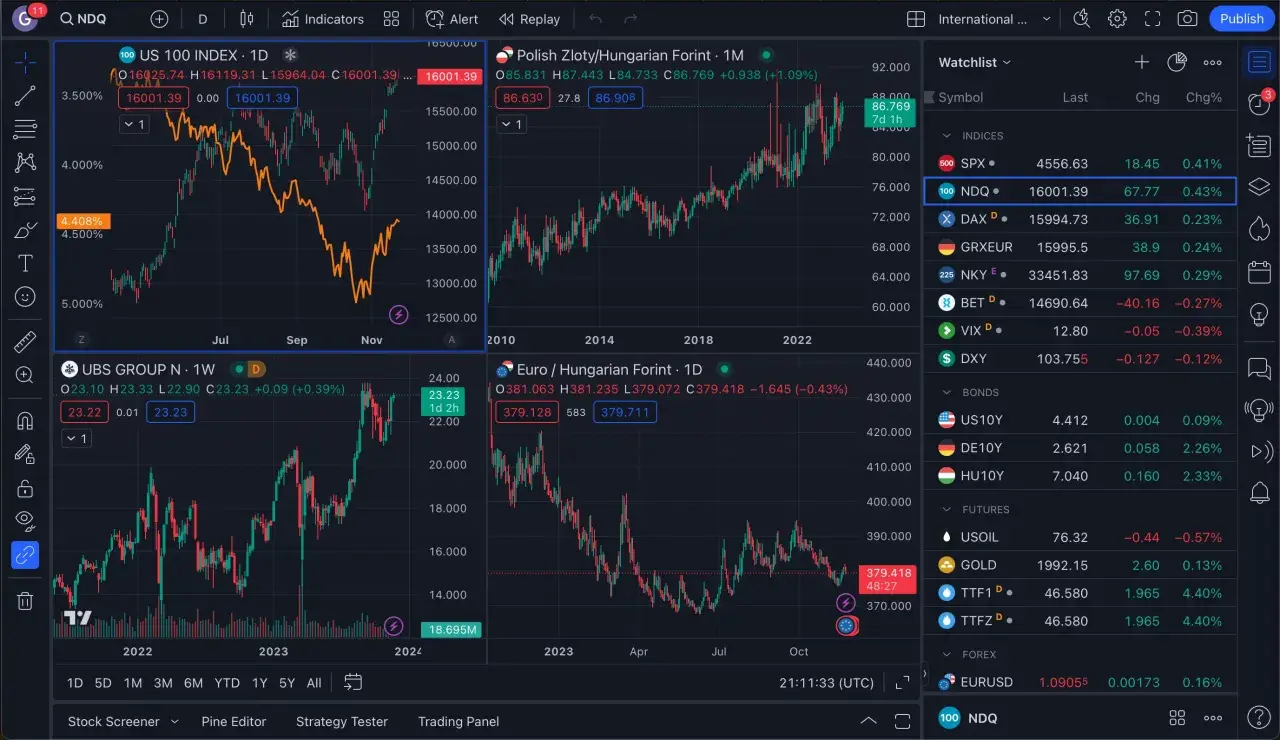Image resolution: width=1280 pixels, height=740 pixels.
Task: Open the forecasting and measurement tools
Action: 25,197
